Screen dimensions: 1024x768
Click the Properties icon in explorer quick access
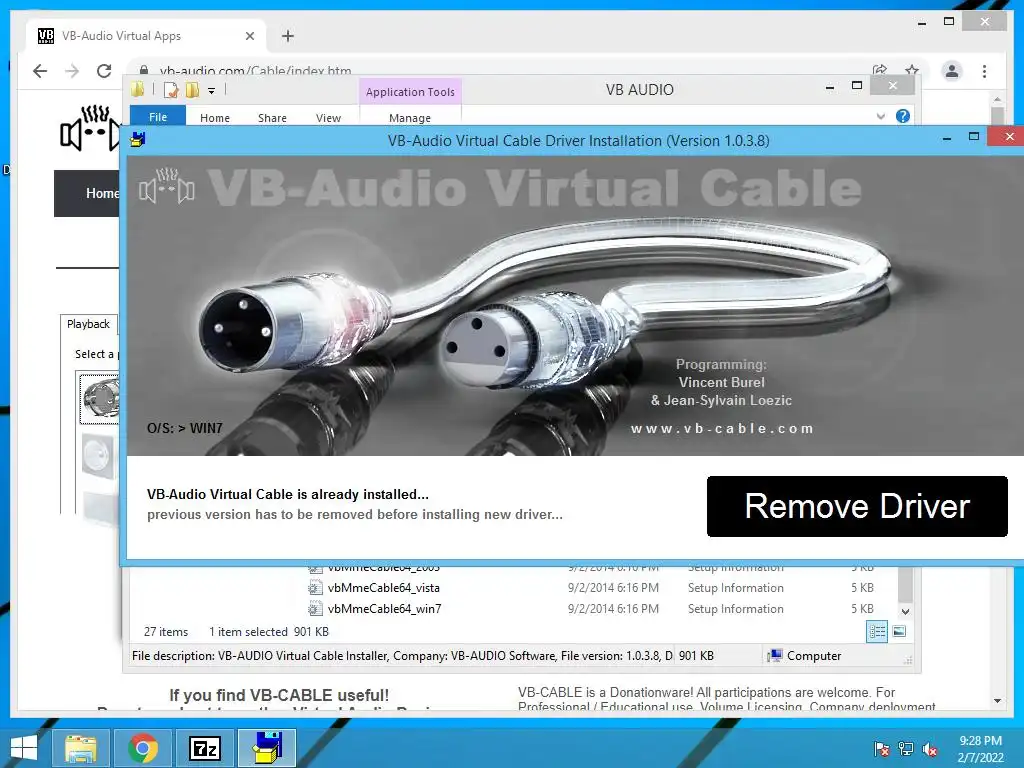click(x=171, y=90)
